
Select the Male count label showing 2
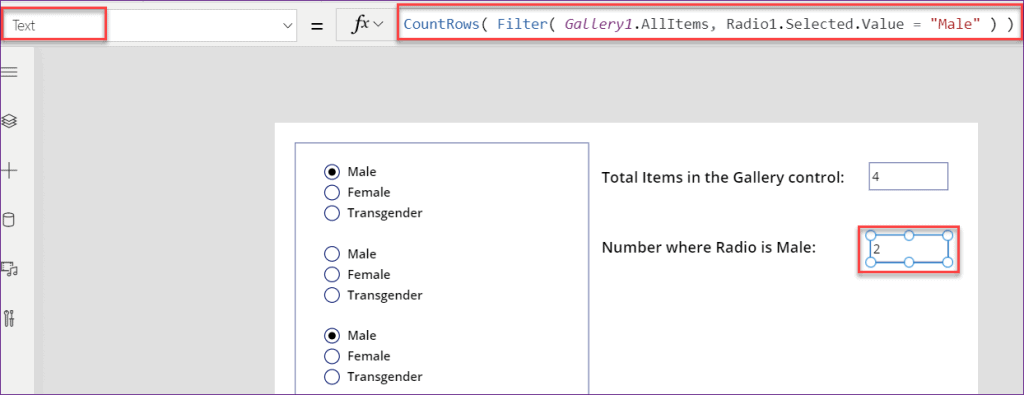[x=908, y=249]
